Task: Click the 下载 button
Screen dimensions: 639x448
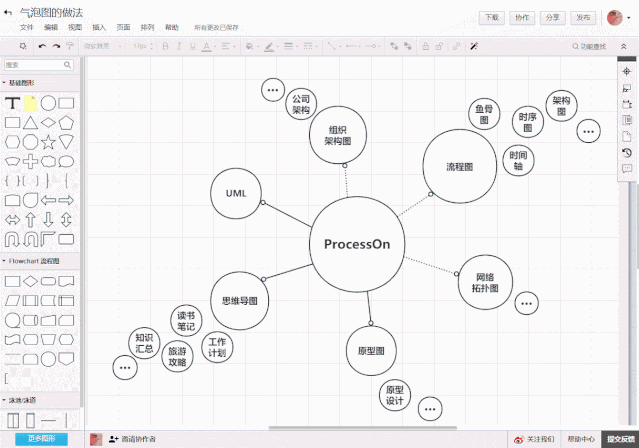Action: coord(492,18)
